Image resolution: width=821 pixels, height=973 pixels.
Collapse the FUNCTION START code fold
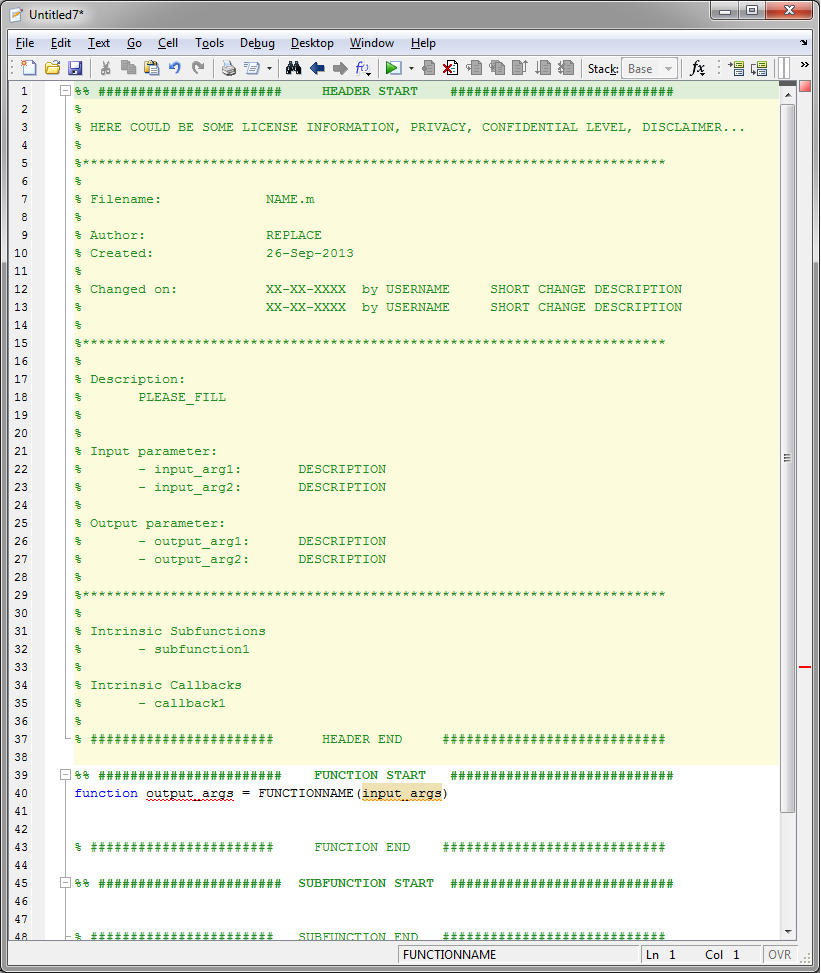pyautogui.click(x=65, y=774)
